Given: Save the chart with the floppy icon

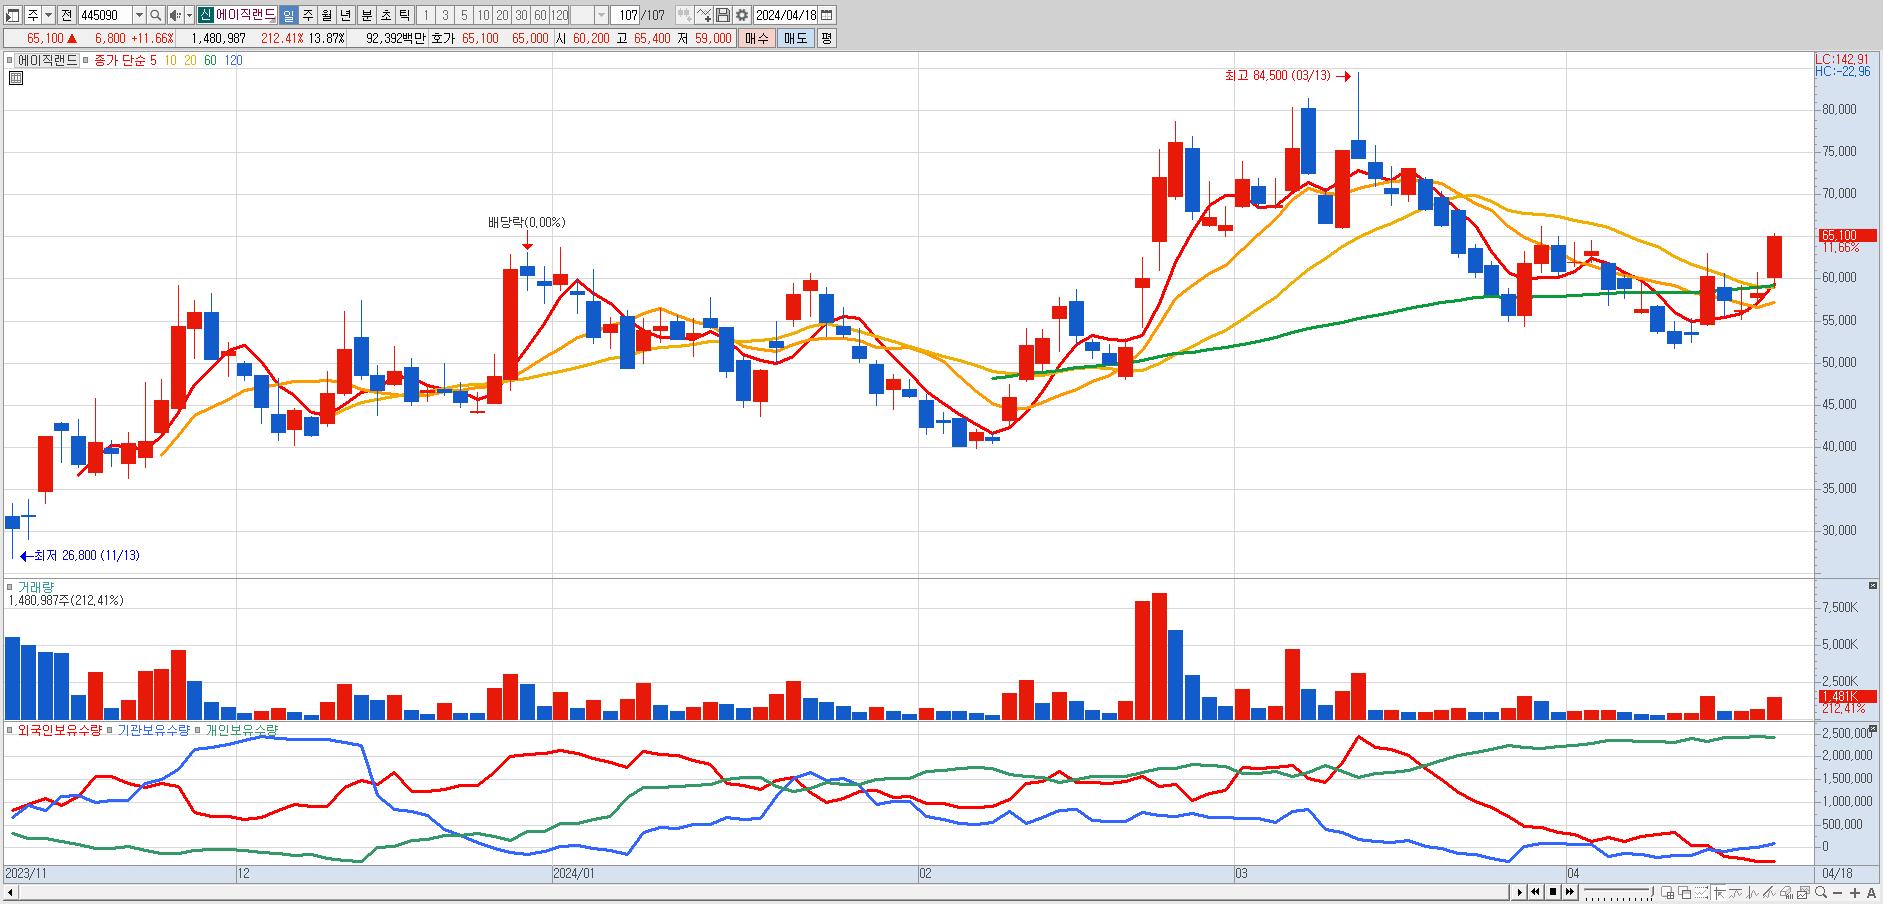Looking at the screenshot, I should pos(723,15).
